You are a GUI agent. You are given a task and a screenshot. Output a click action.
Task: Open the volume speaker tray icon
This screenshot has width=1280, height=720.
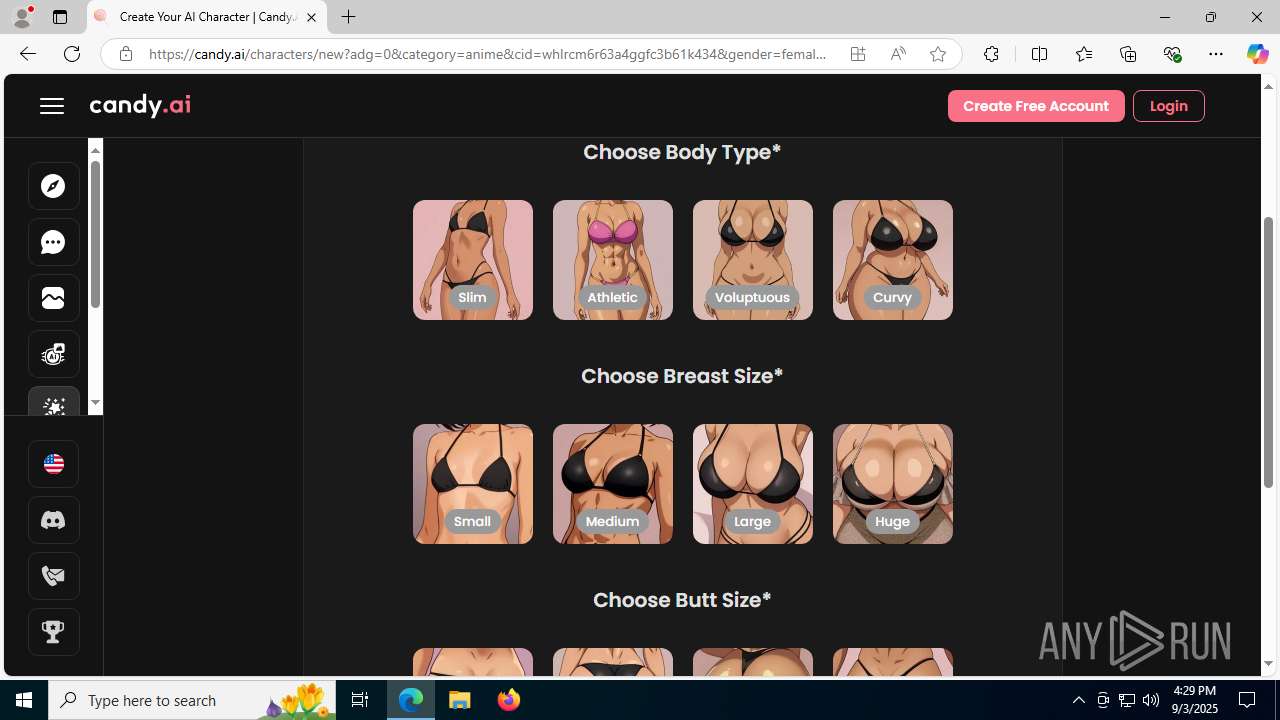click(1151, 700)
